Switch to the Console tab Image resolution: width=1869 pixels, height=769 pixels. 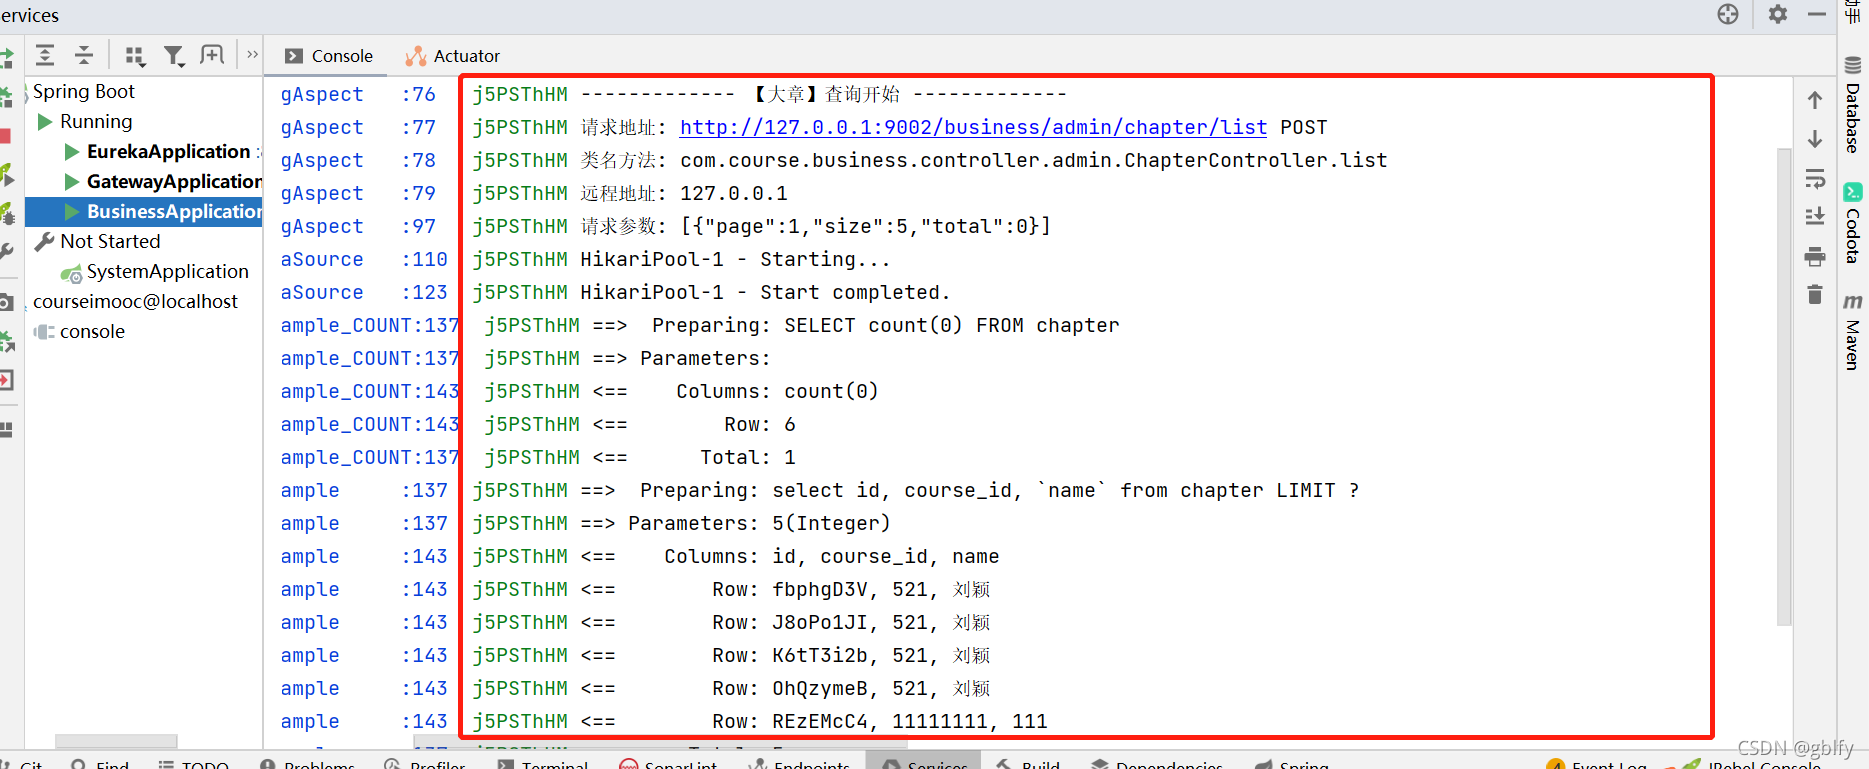[x=328, y=56]
